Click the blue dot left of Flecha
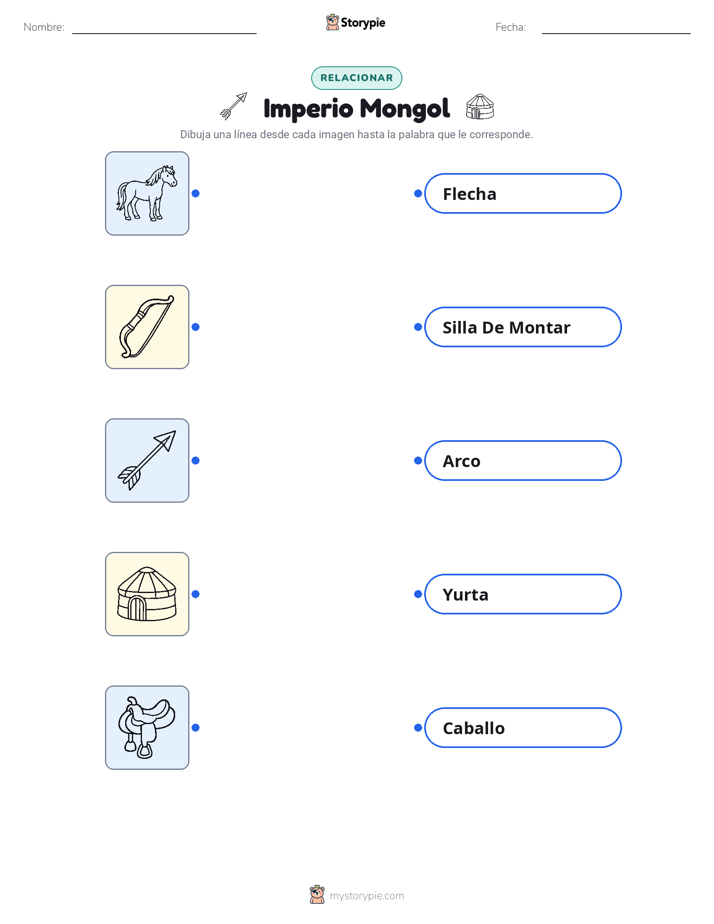714x924 pixels. pos(418,193)
